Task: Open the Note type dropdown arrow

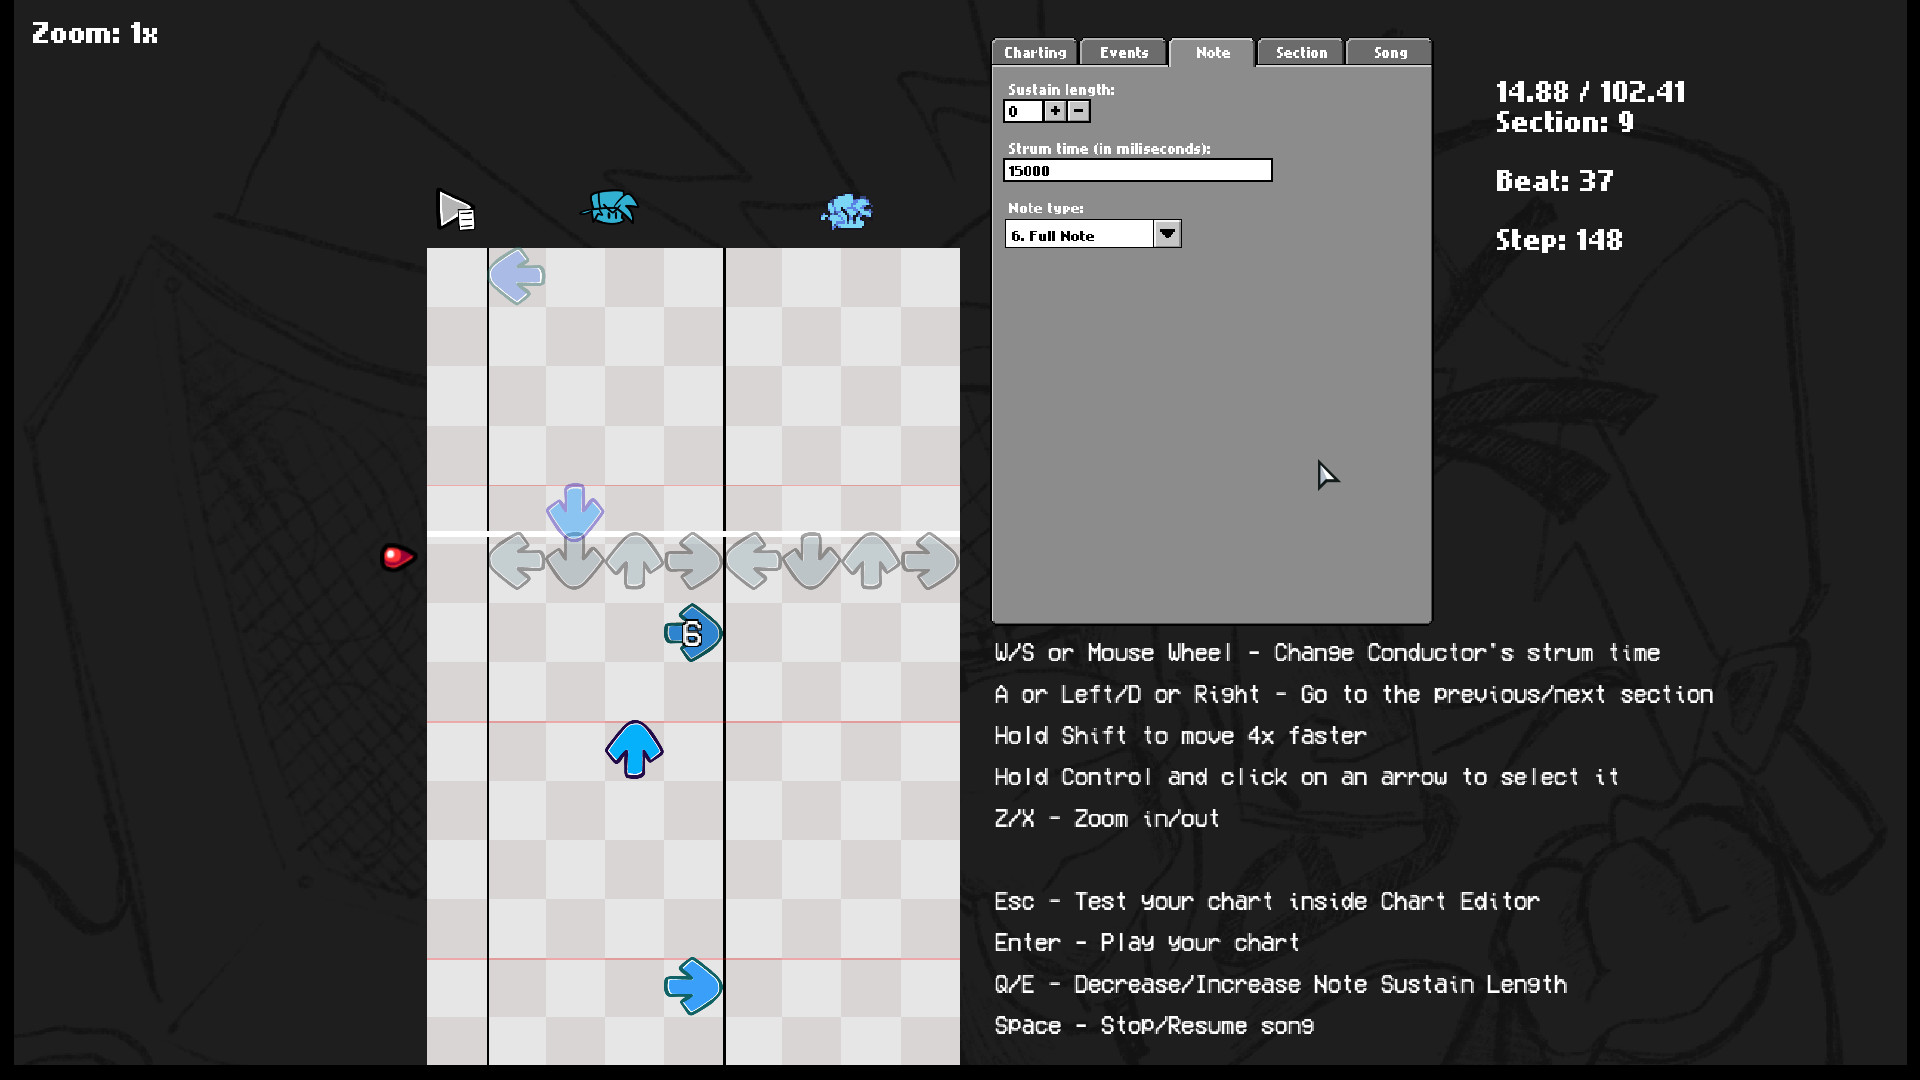Action: pos(1167,233)
